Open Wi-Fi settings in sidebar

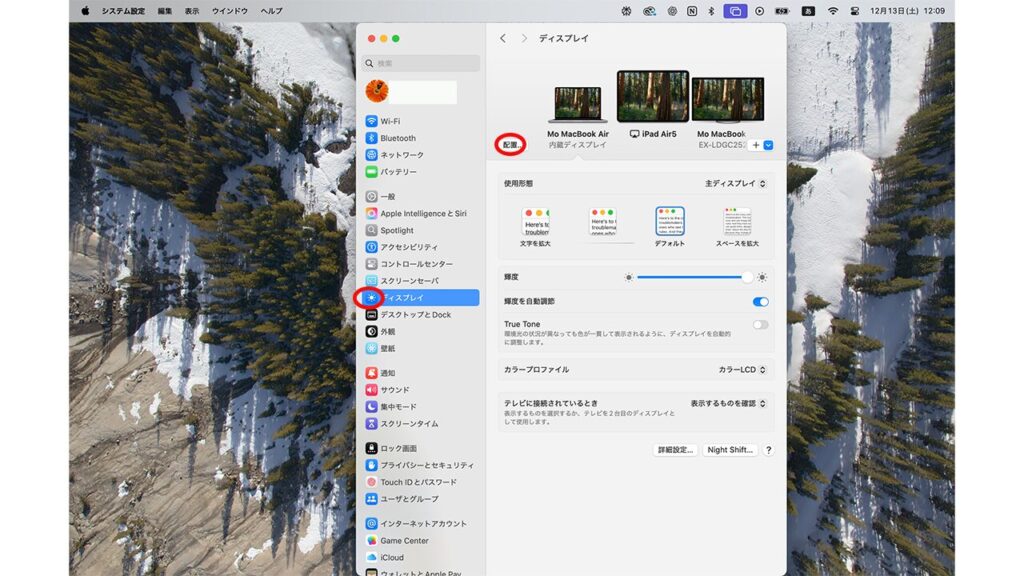point(390,121)
